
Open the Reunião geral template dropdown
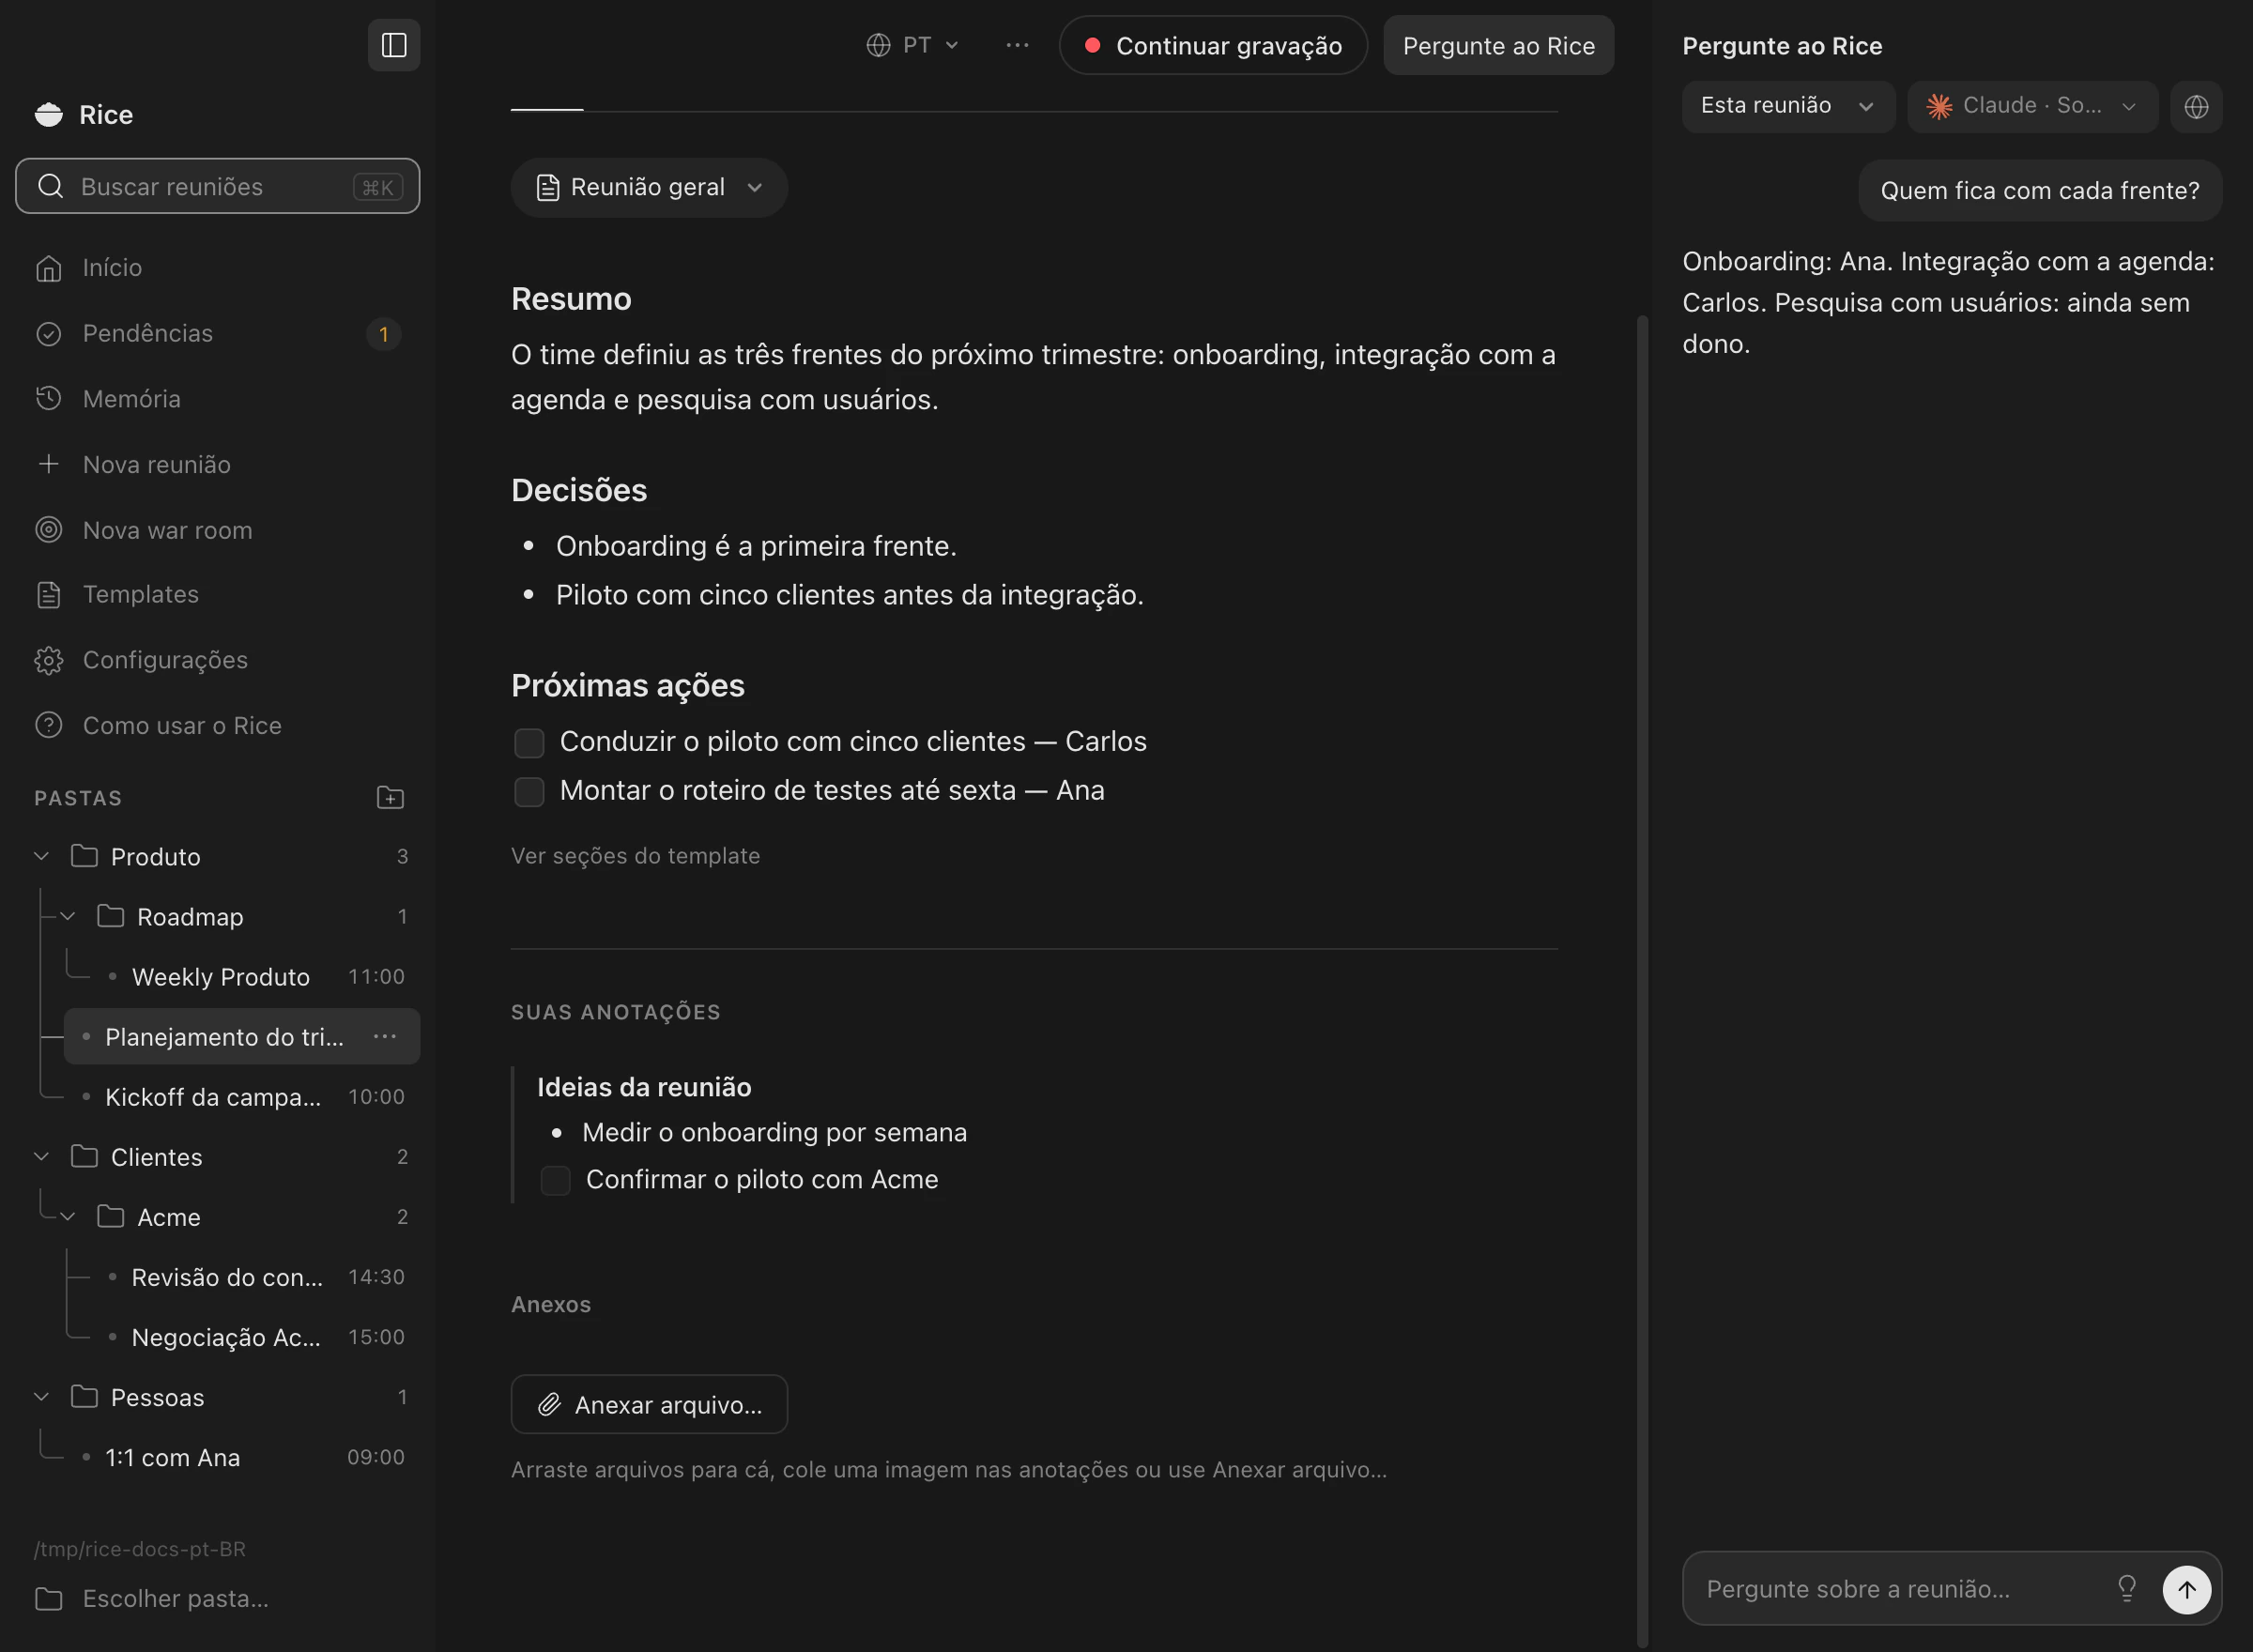649,187
